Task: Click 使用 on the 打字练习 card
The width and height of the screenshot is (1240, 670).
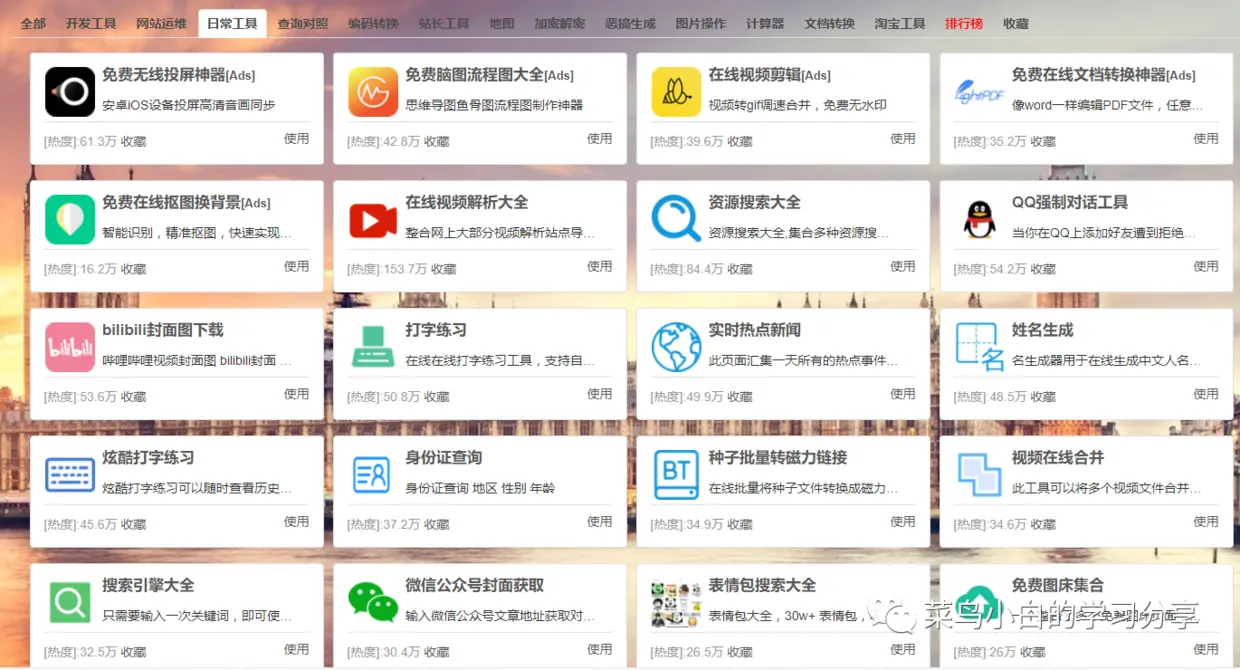Action: click(x=600, y=394)
